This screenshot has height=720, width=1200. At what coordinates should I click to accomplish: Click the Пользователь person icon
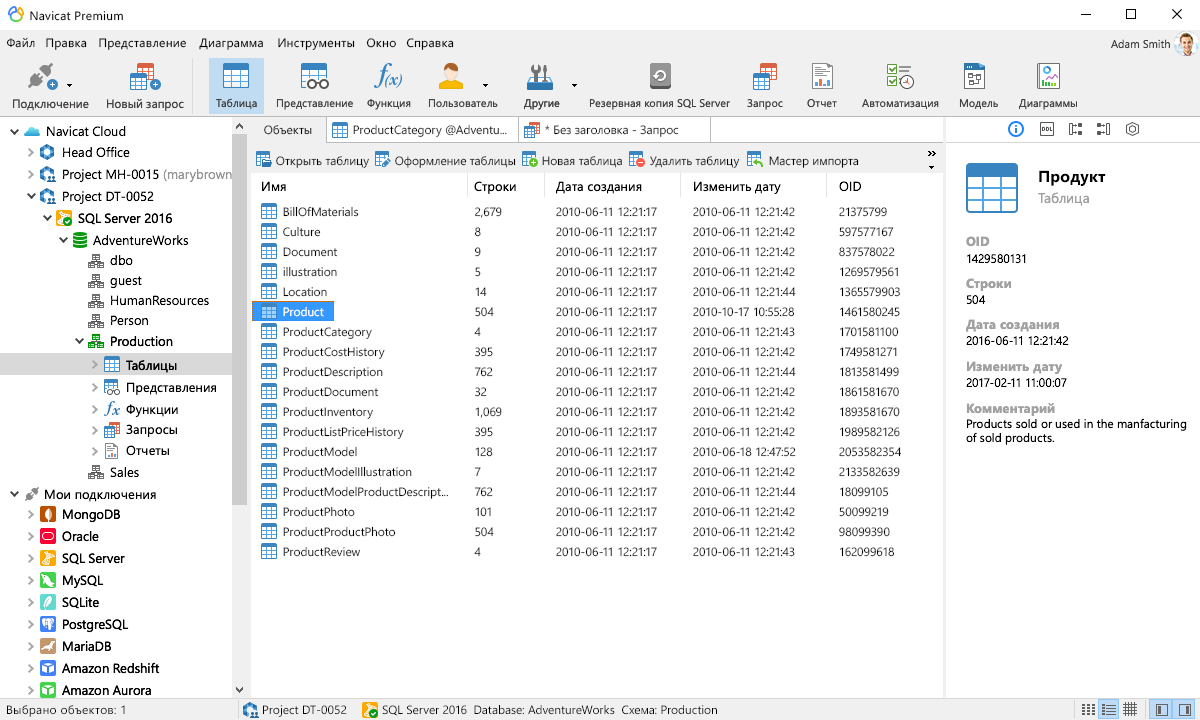451,77
